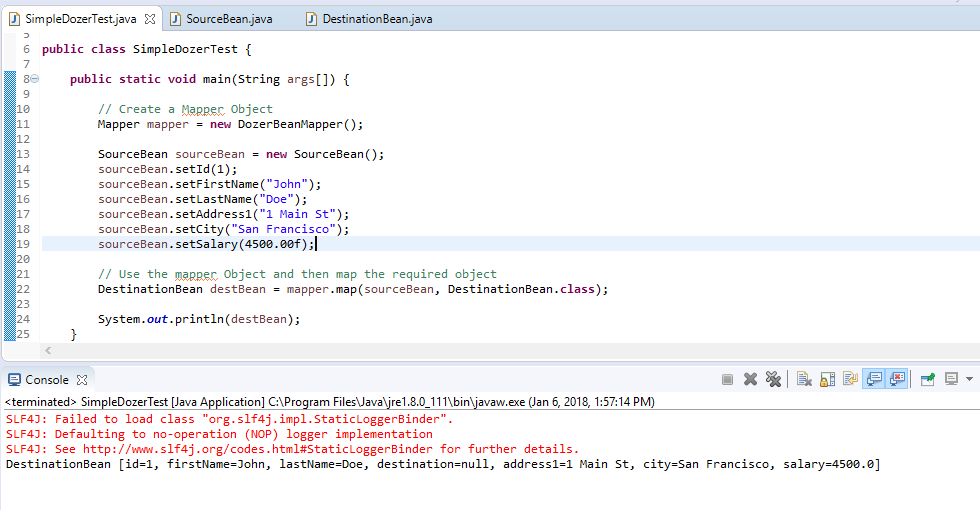Toggle Word Wrap in the console
Image resolution: width=980 pixels, height=512 pixels.
click(x=850, y=379)
